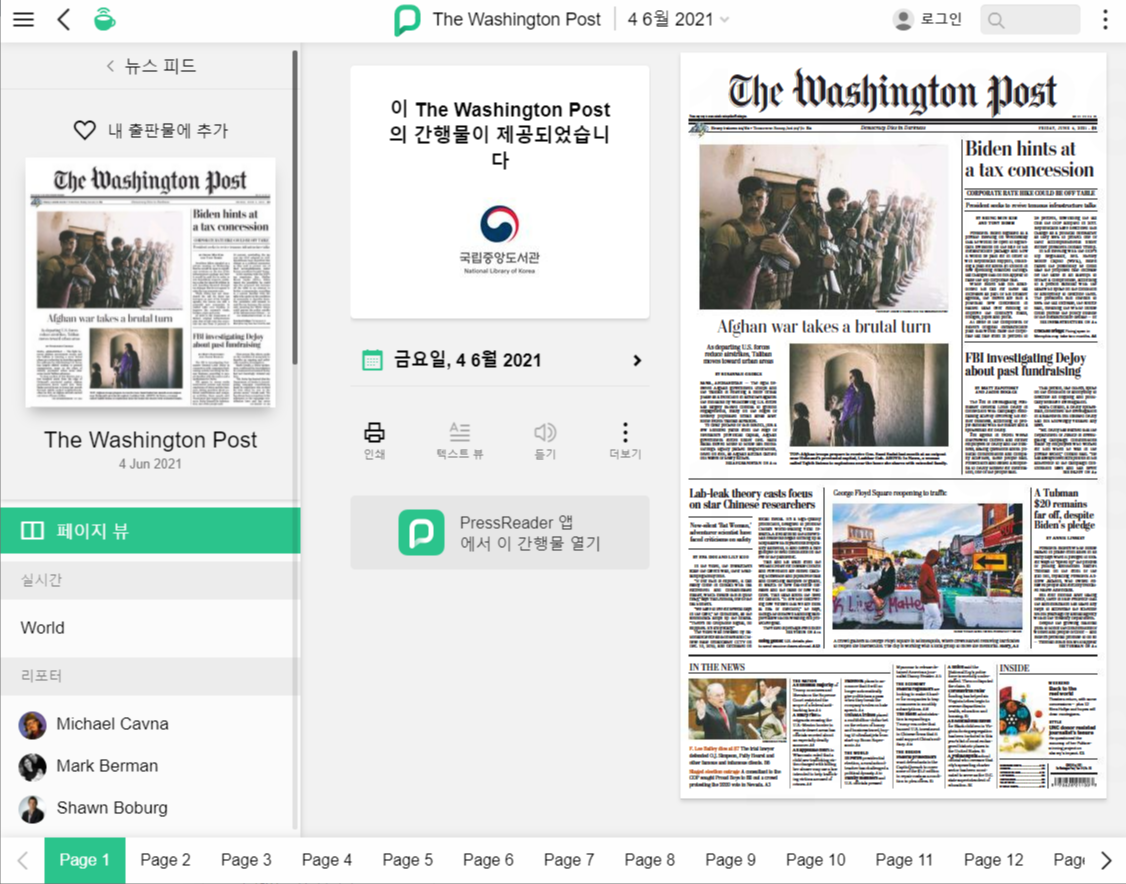Open the World section
This screenshot has height=884, width=1126.
[150, 628]
